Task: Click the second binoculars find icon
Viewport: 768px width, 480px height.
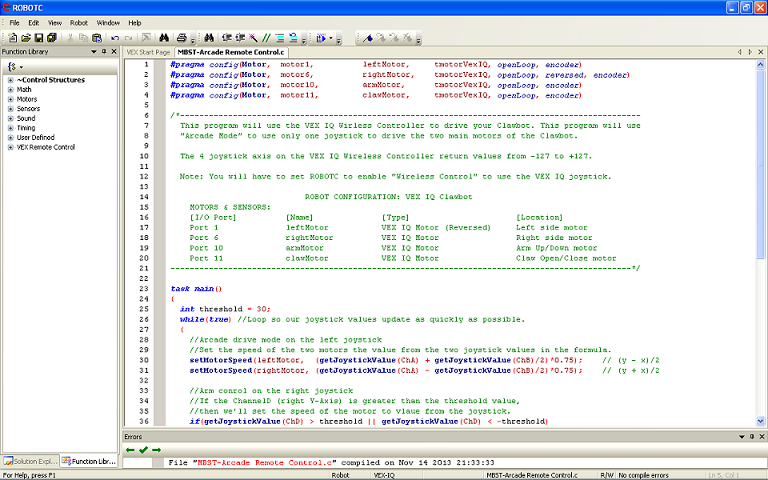Action: pyautogui.click(x=209, y=38)
